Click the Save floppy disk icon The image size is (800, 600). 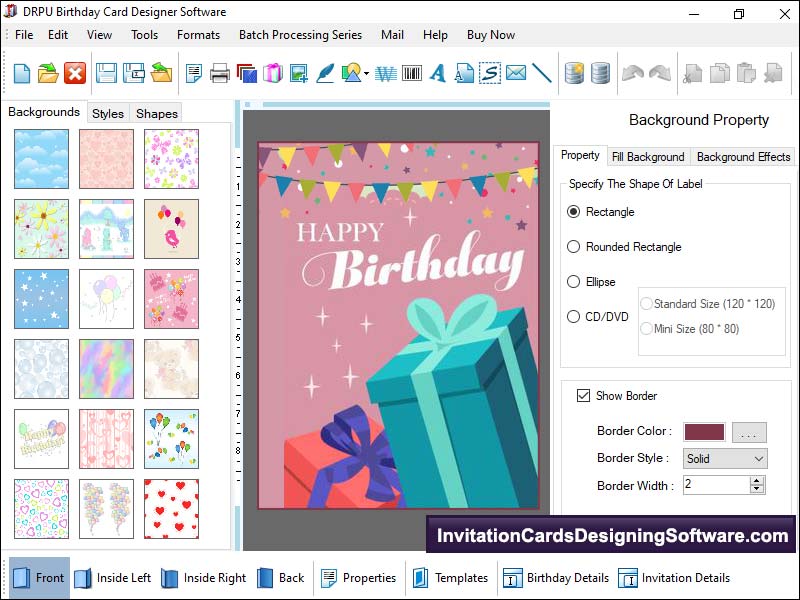[106, 73]
